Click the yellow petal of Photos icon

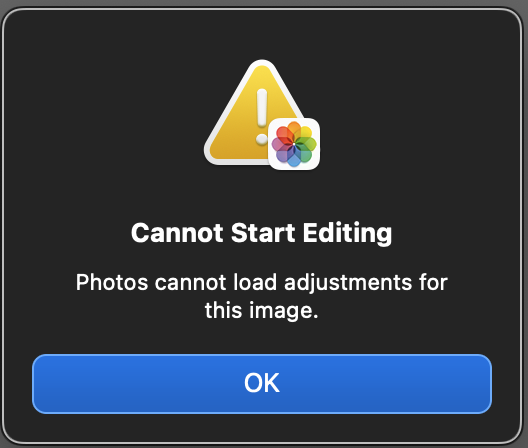pyautogui.click(x=304, y=134)
